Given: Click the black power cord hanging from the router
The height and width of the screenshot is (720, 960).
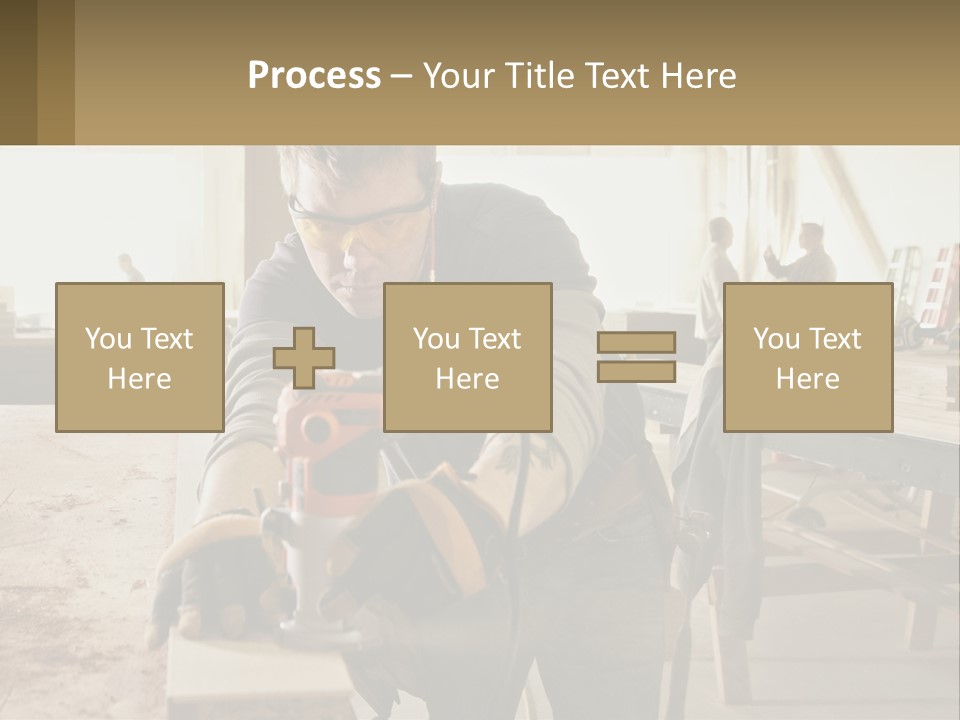Looking at the screenshot, I should pos(516,520).
